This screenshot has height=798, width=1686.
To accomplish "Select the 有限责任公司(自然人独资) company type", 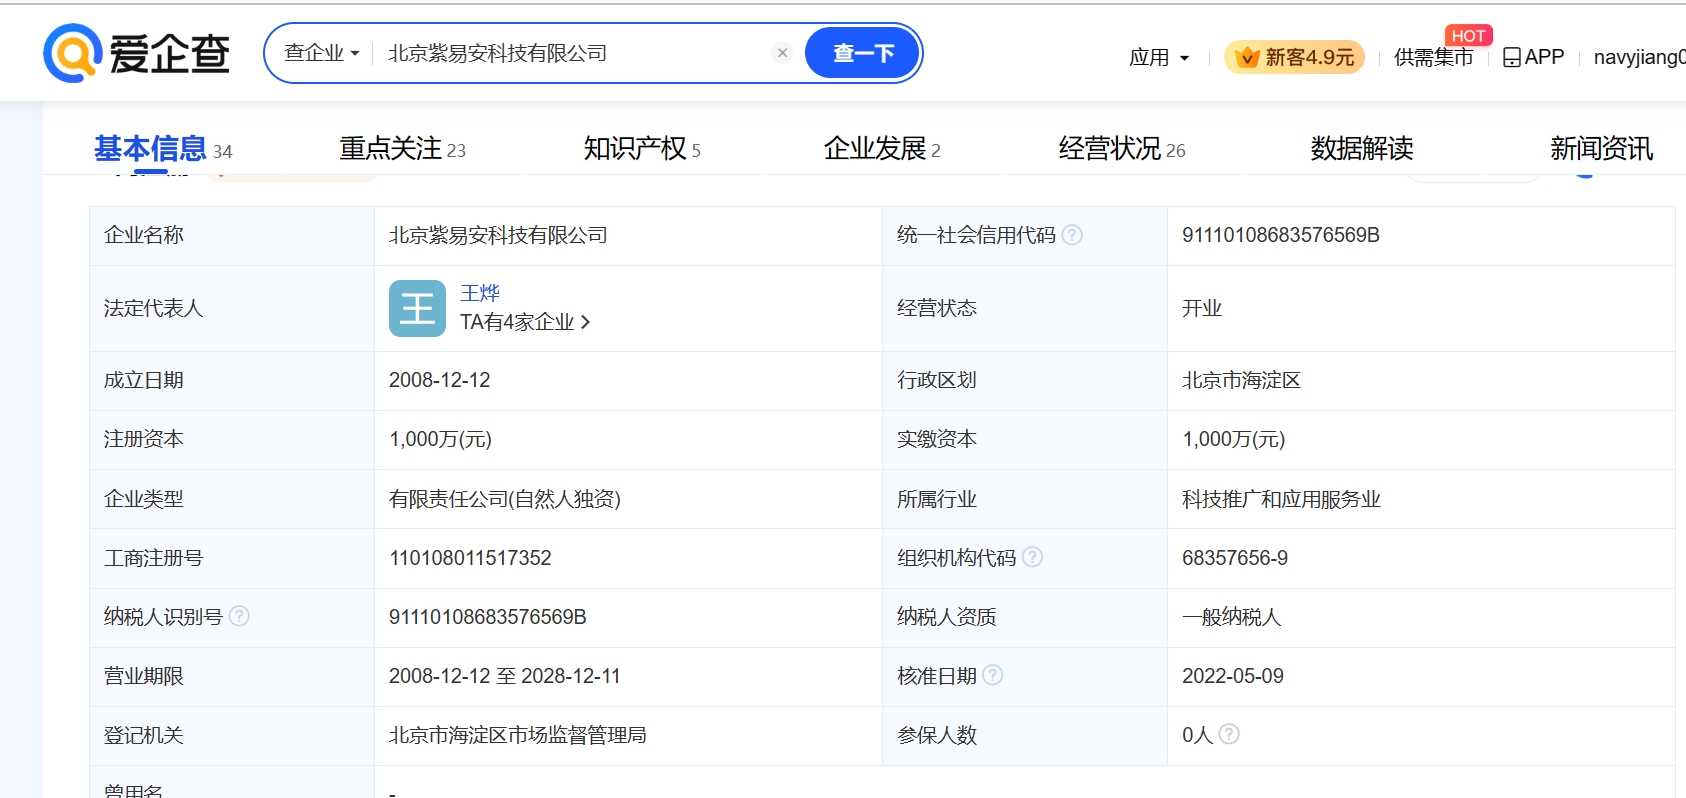I will [505, 499].
